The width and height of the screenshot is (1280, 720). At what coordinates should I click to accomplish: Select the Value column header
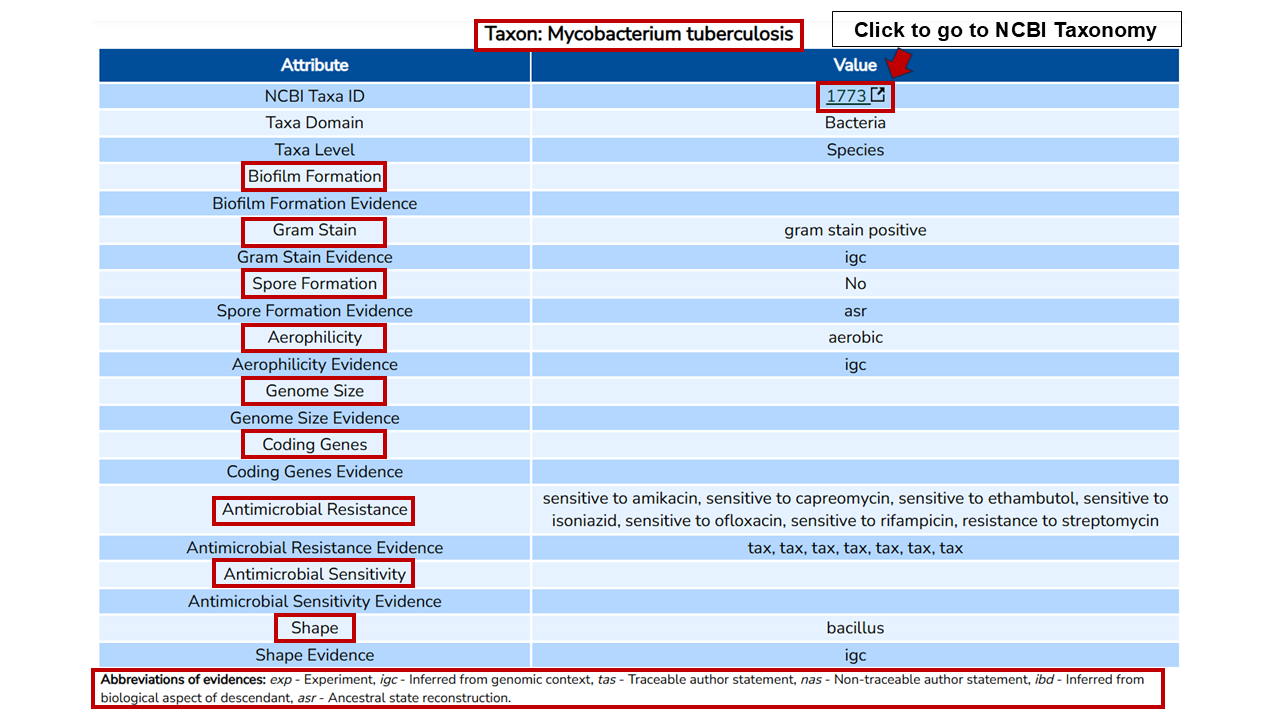(x=855, y=65)
